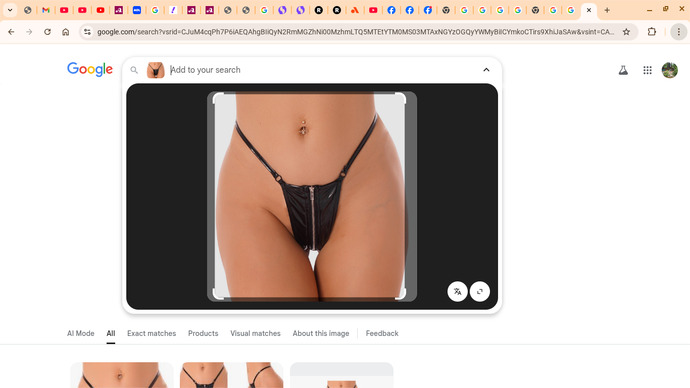The height and width of the screenshot is (388, 690).
Task: Open Chrome's three-dot menu
Action: coord(679,32)
